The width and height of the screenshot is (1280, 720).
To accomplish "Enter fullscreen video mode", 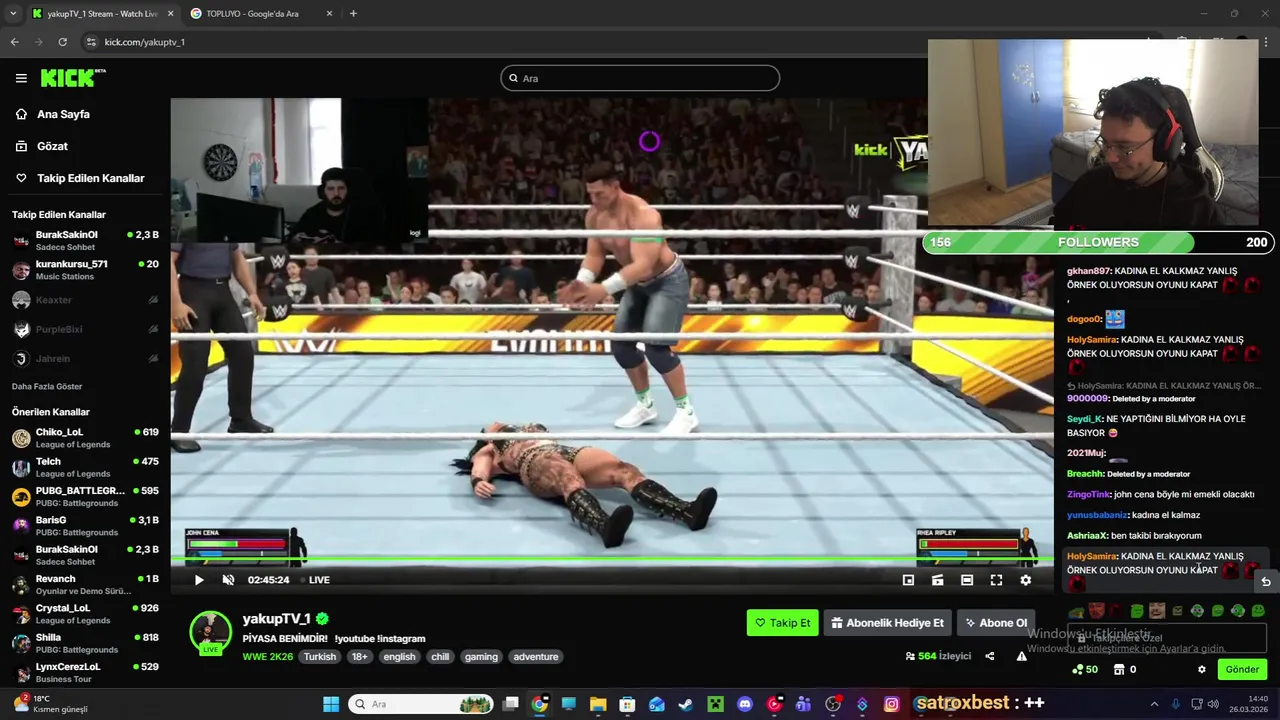I will pyautogui.click(x=996, y=580).
